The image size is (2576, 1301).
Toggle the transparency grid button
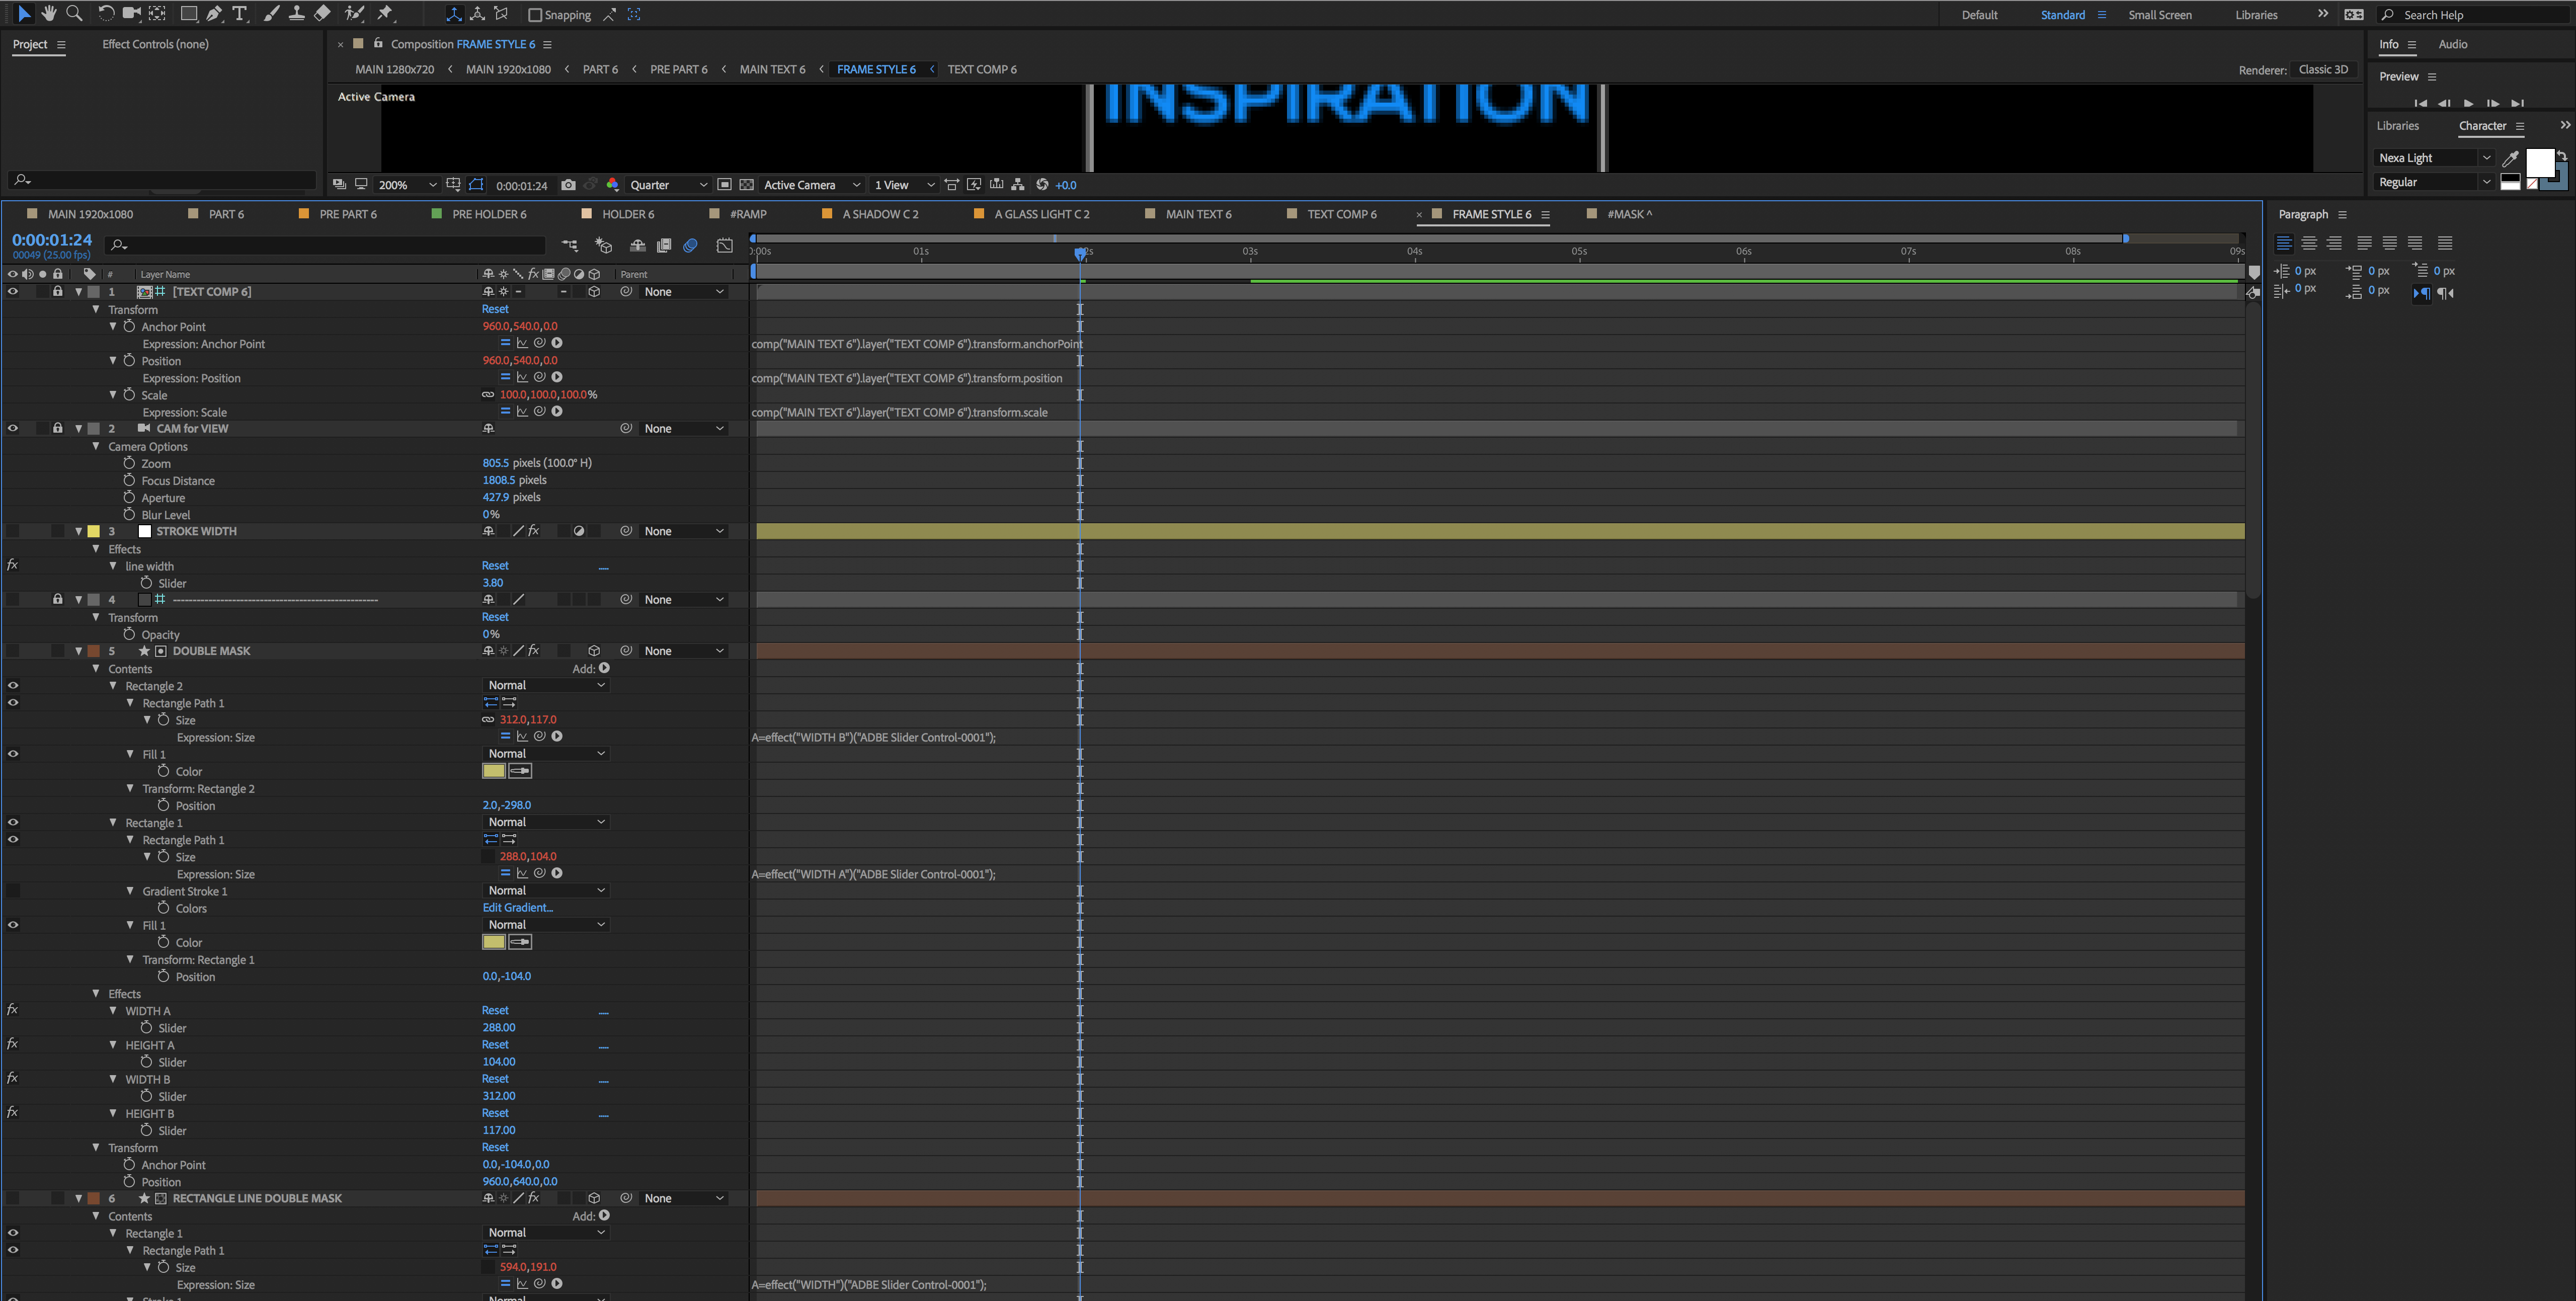click(x=747, y=185)
